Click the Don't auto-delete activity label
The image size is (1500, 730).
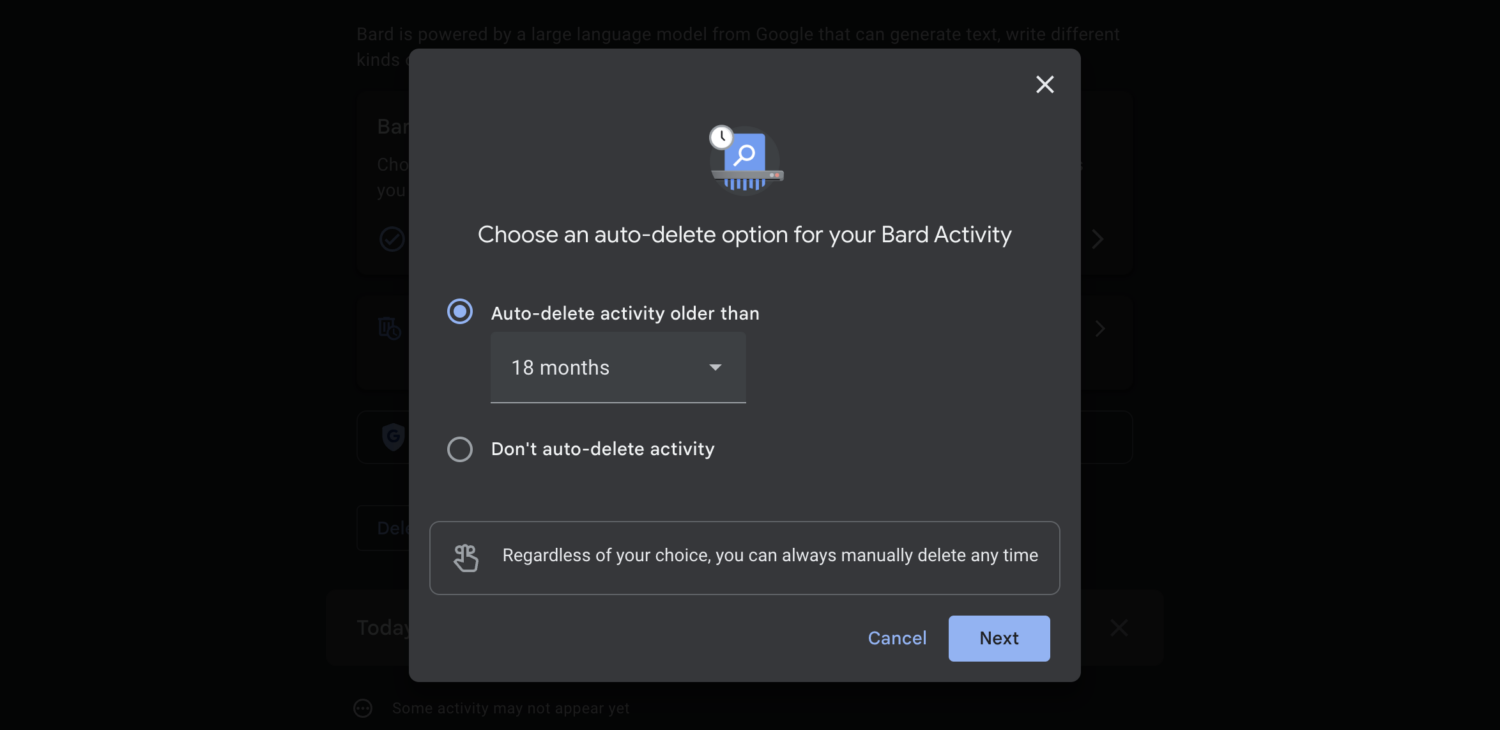(603, 449)
